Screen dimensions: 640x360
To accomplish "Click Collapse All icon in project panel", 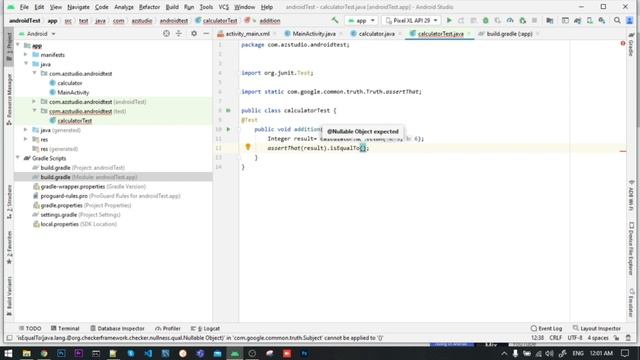I will [179, 33].
